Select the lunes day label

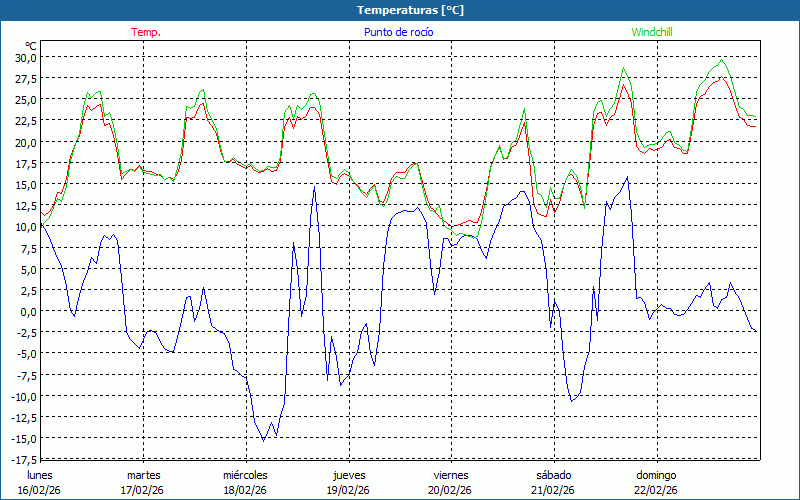click(40, 475)
